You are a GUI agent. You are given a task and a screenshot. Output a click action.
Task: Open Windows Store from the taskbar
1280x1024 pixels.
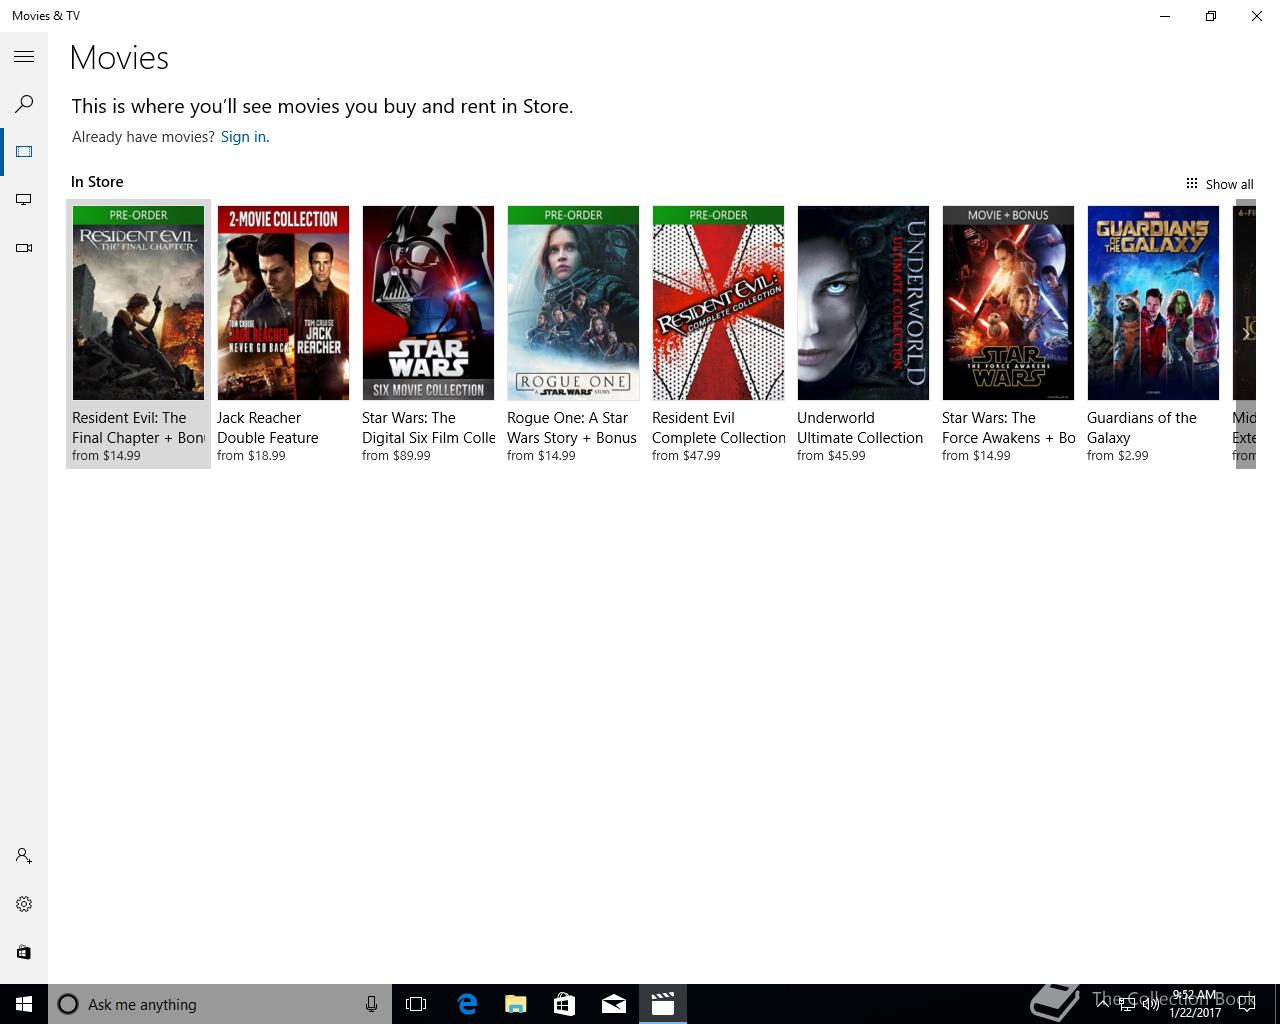564,1004
